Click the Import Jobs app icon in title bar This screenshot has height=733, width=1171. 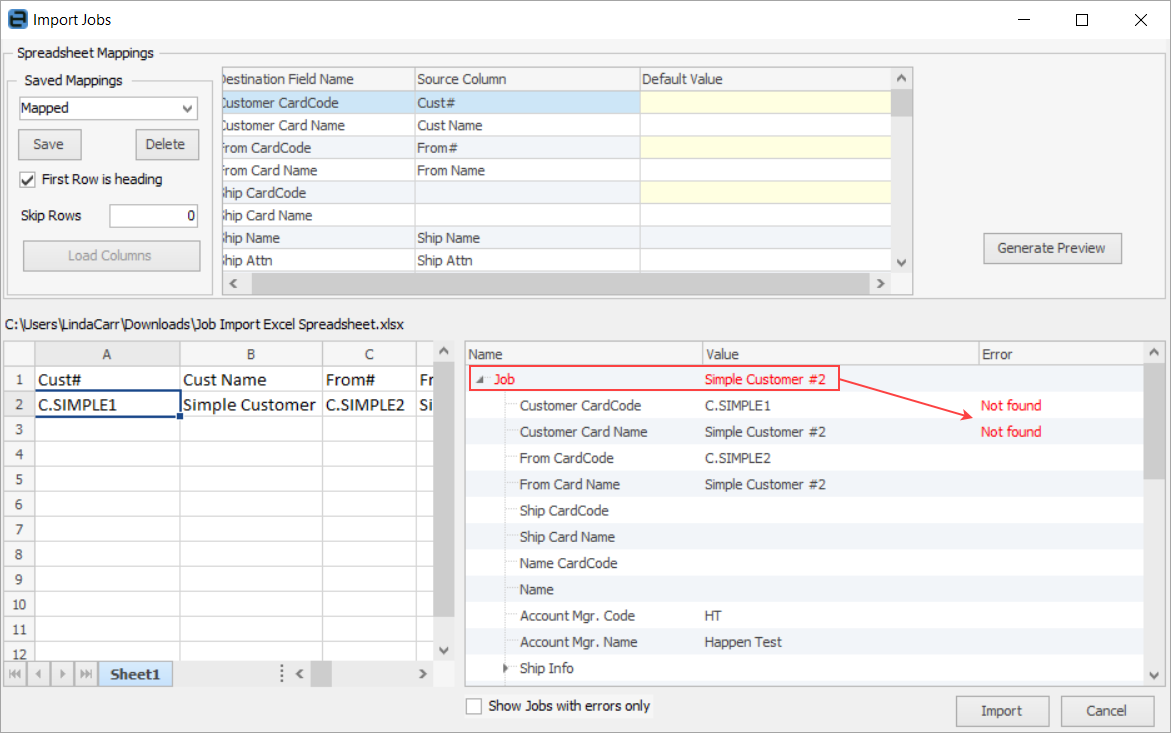pos(17,19)
